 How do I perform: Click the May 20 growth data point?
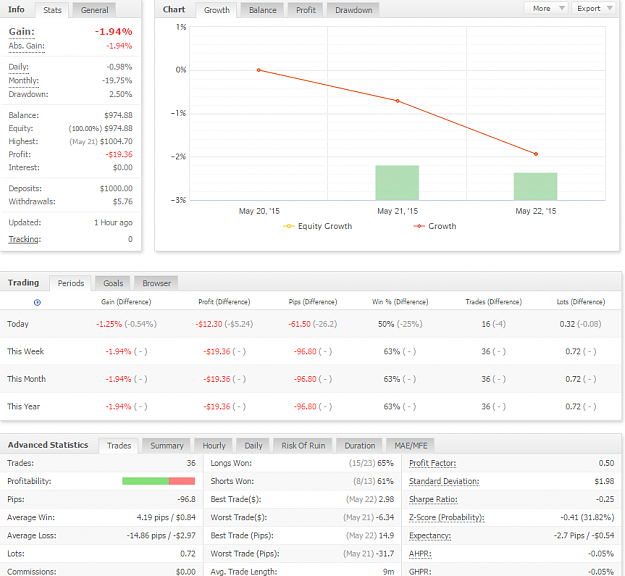coord(259,70)
